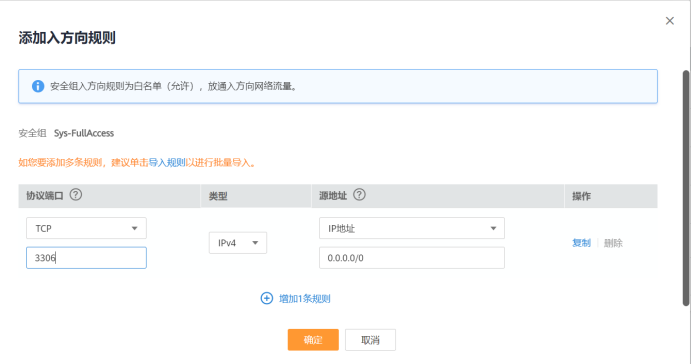Click the Sys-FullAccess security group name
The image size is (692, 364).
84,133
